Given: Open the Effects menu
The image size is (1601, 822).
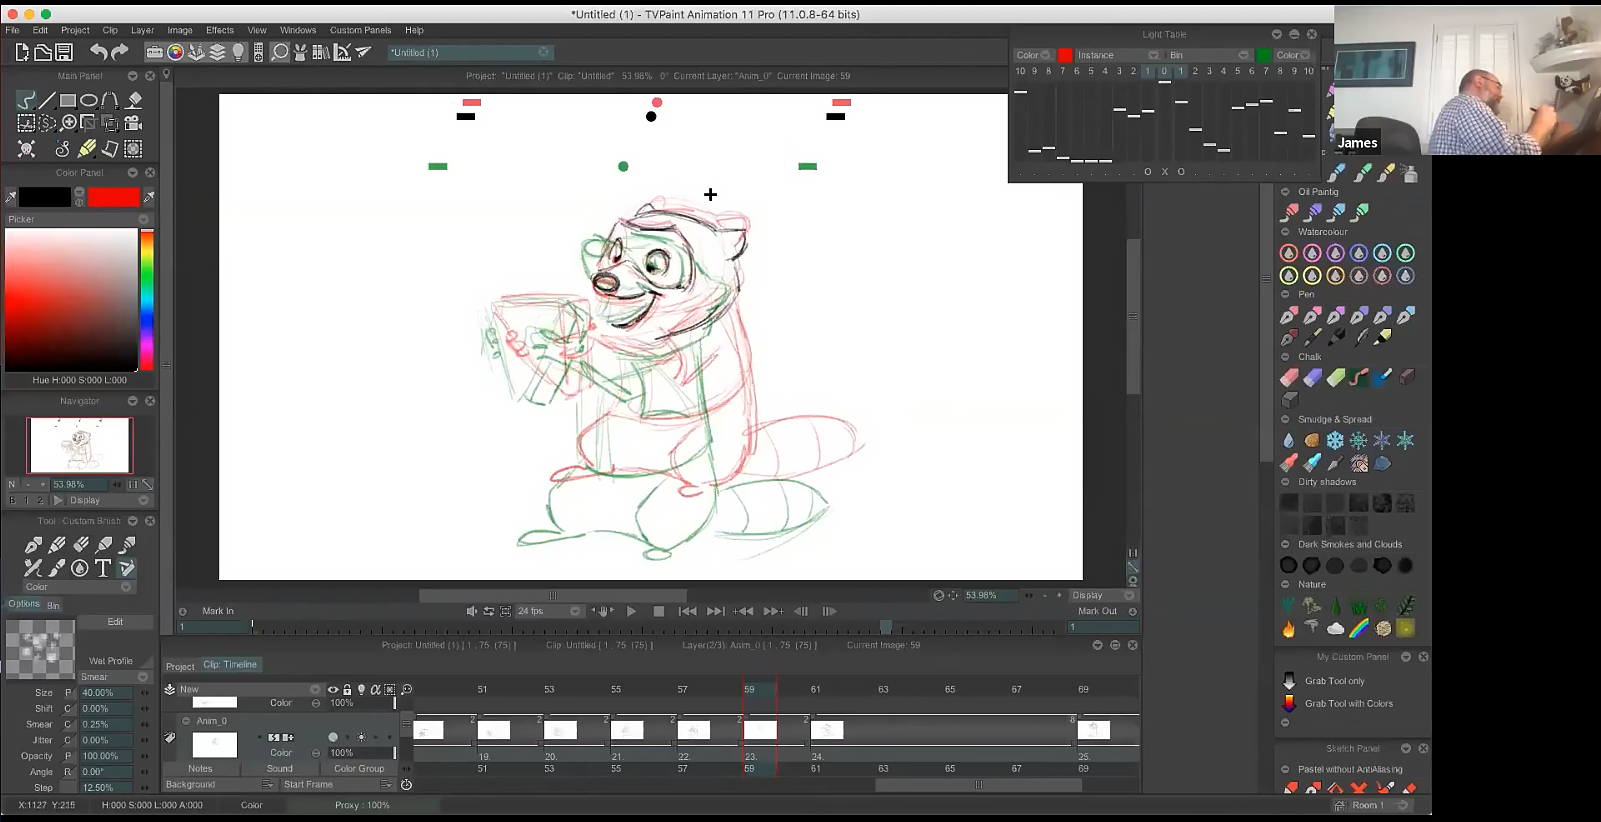Looking at the screenshot, I should [x=220, y=30].
